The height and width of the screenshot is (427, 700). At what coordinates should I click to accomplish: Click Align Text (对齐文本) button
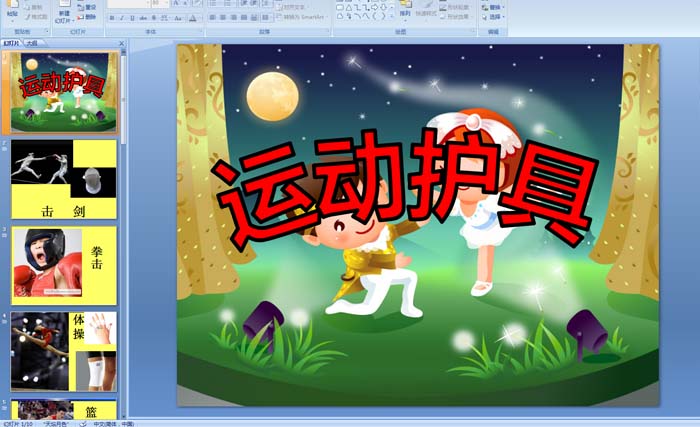click(291, 8)
